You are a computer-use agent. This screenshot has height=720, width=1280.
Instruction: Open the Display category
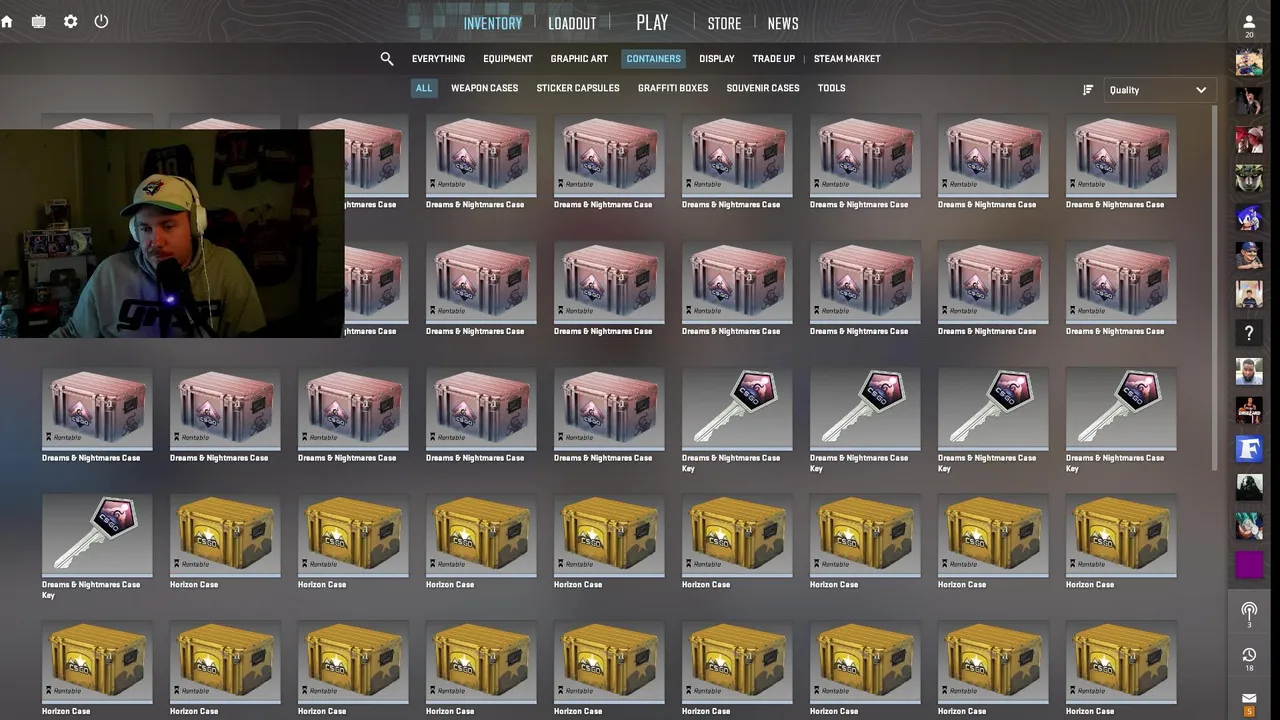pos(717,59)
